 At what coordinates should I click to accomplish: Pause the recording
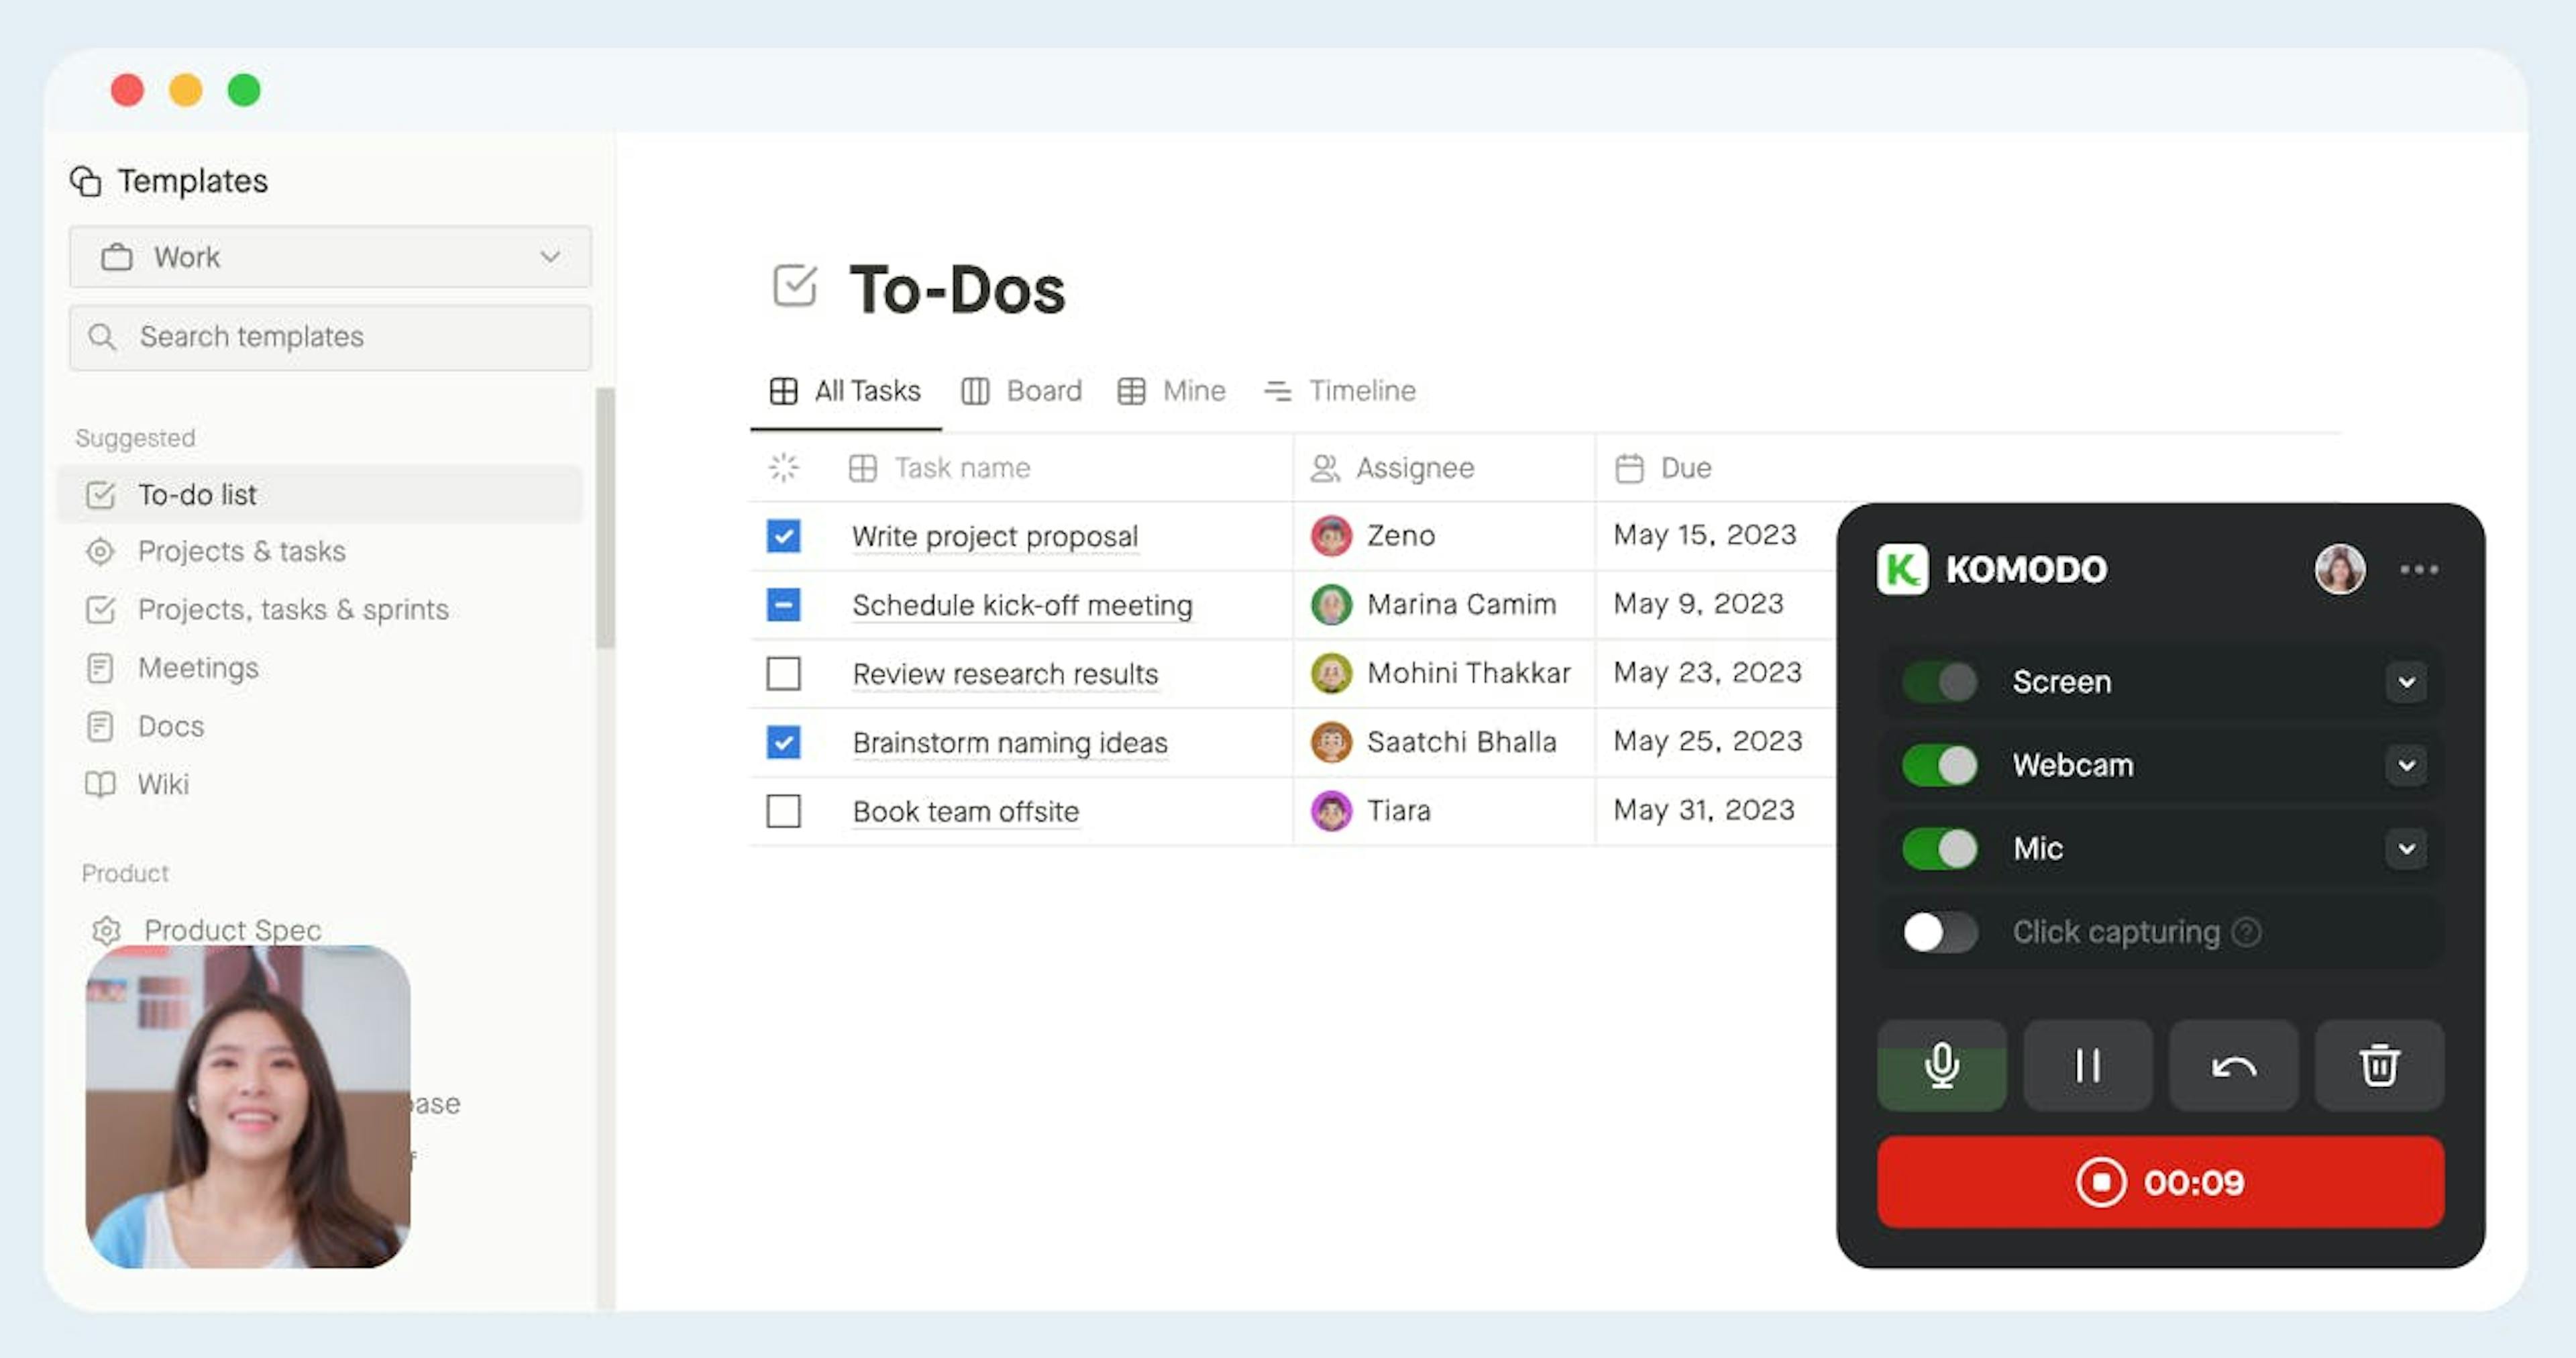pyautogui.click(x=2087, y=1065)
